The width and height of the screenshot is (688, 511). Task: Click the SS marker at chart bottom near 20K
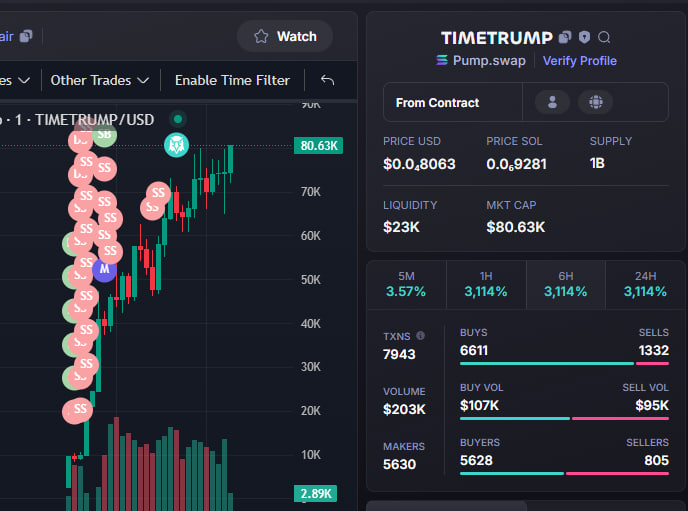(80, 409)
